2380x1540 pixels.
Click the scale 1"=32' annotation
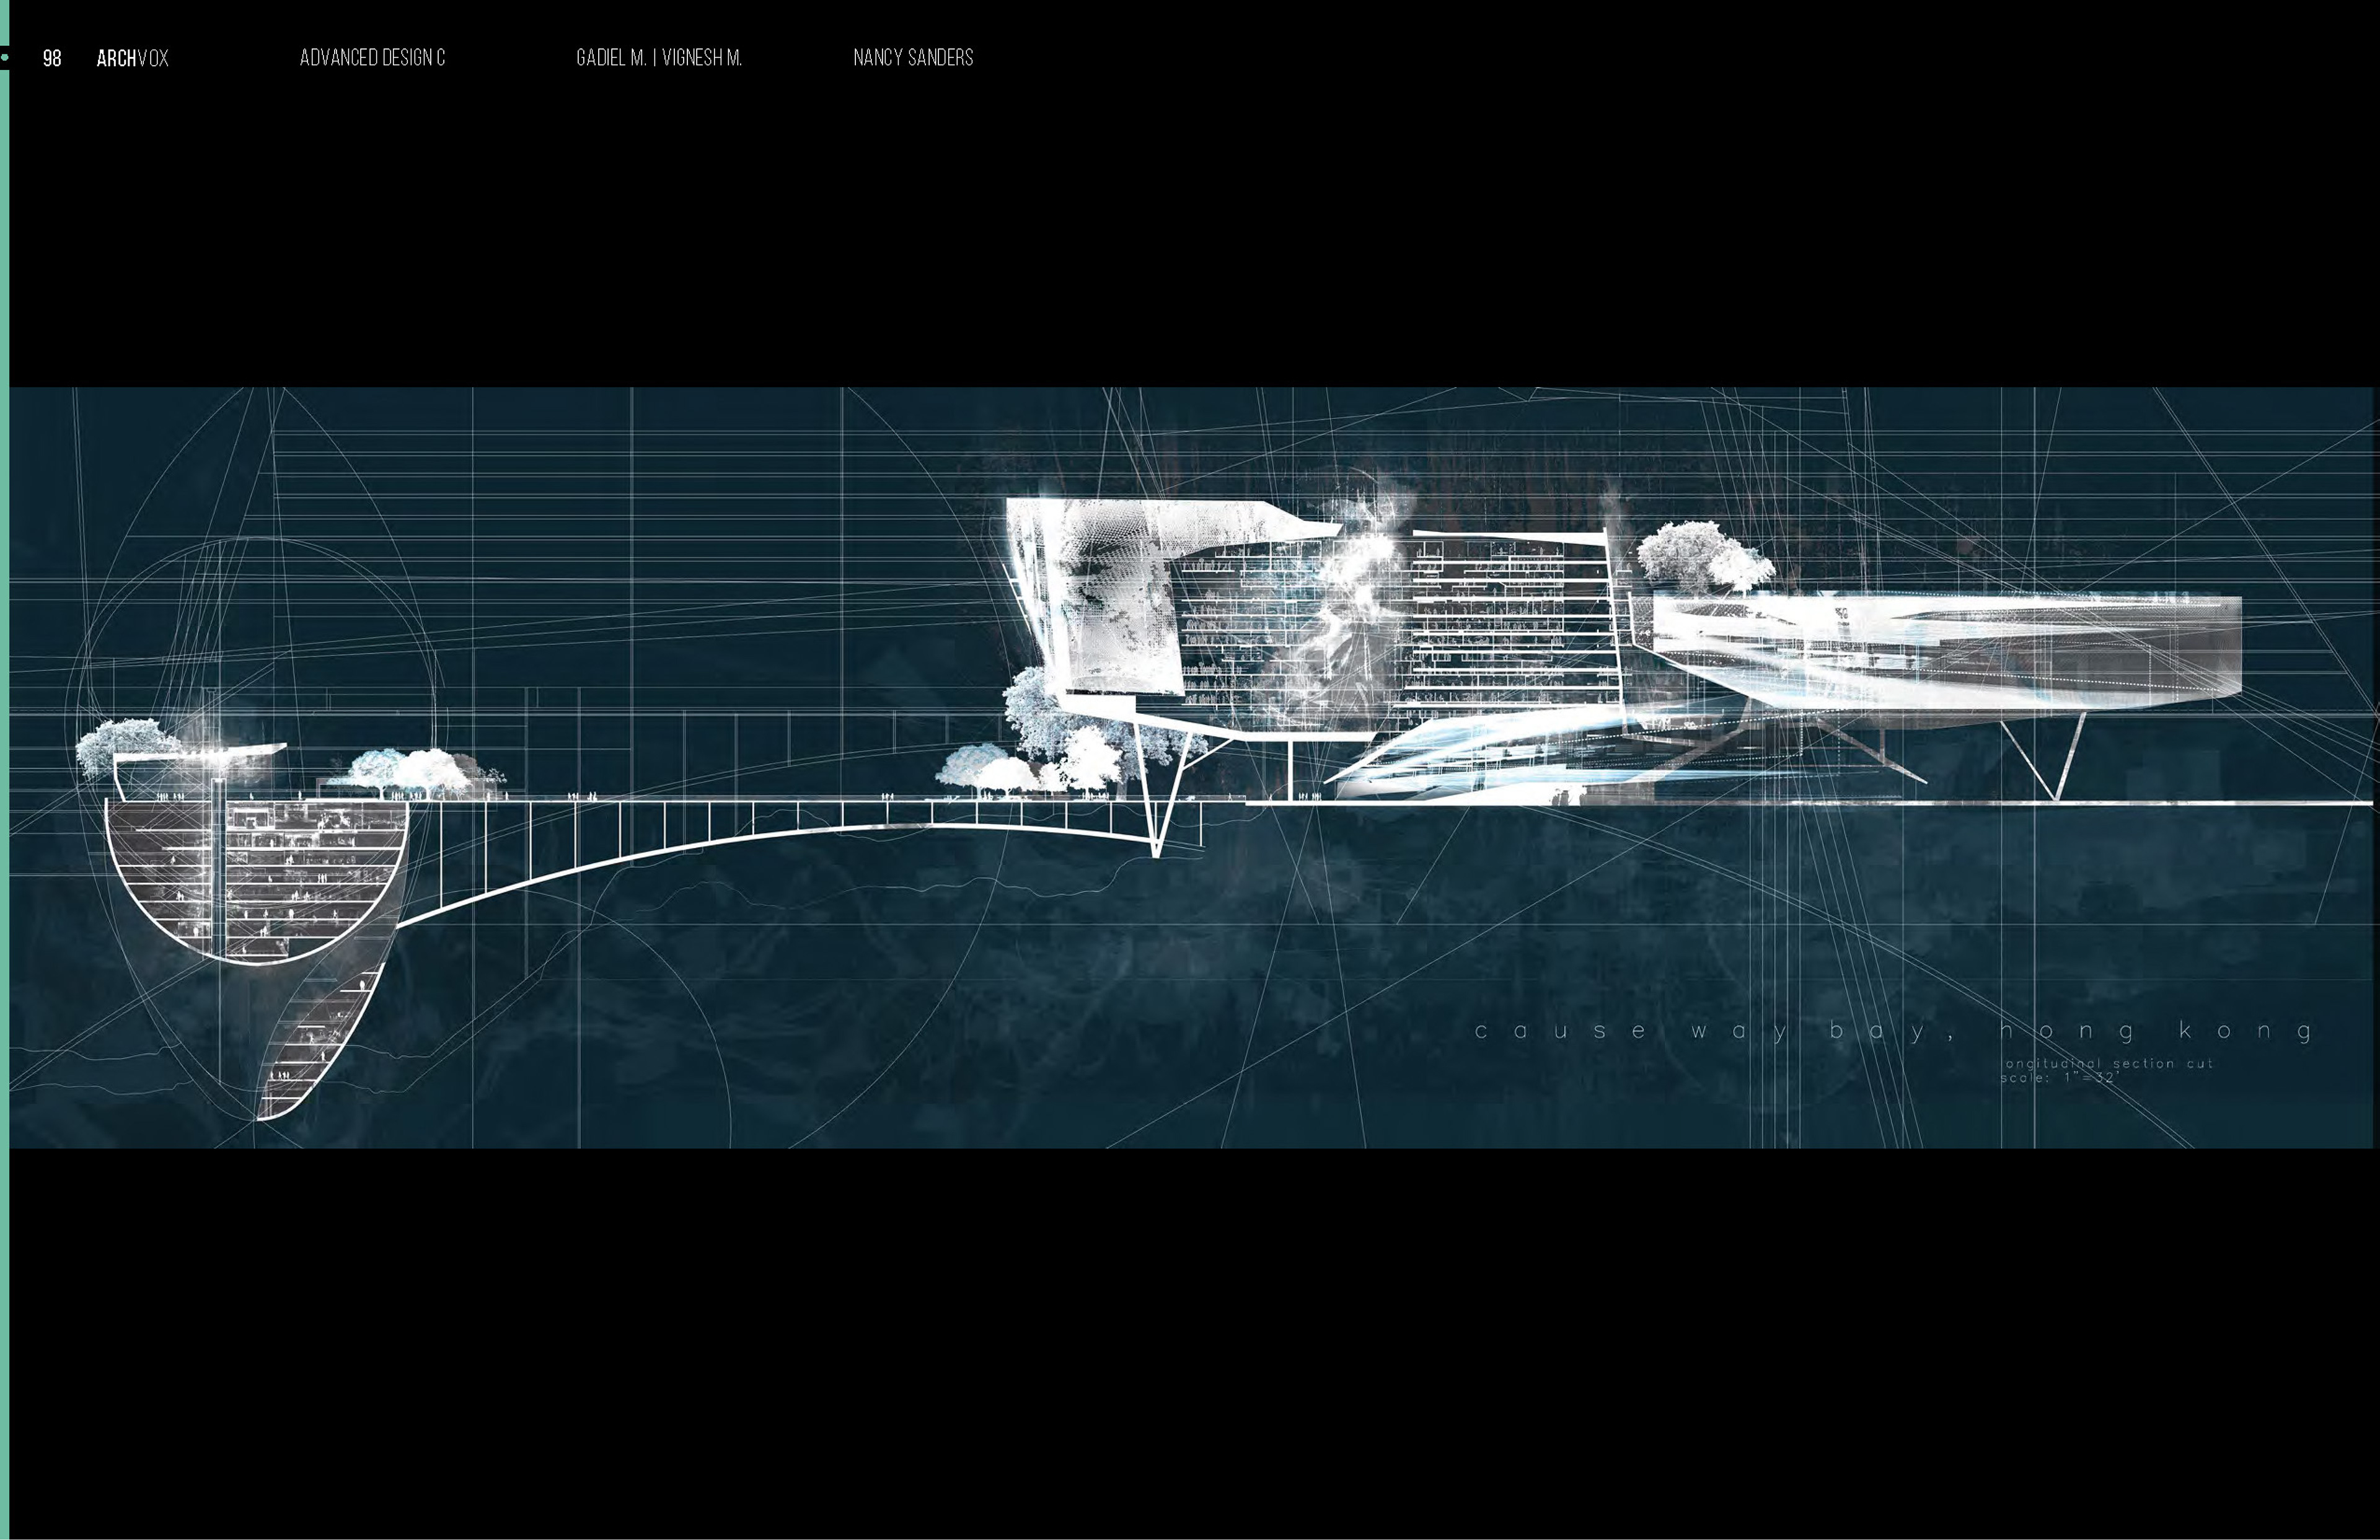point(2060,1077)
